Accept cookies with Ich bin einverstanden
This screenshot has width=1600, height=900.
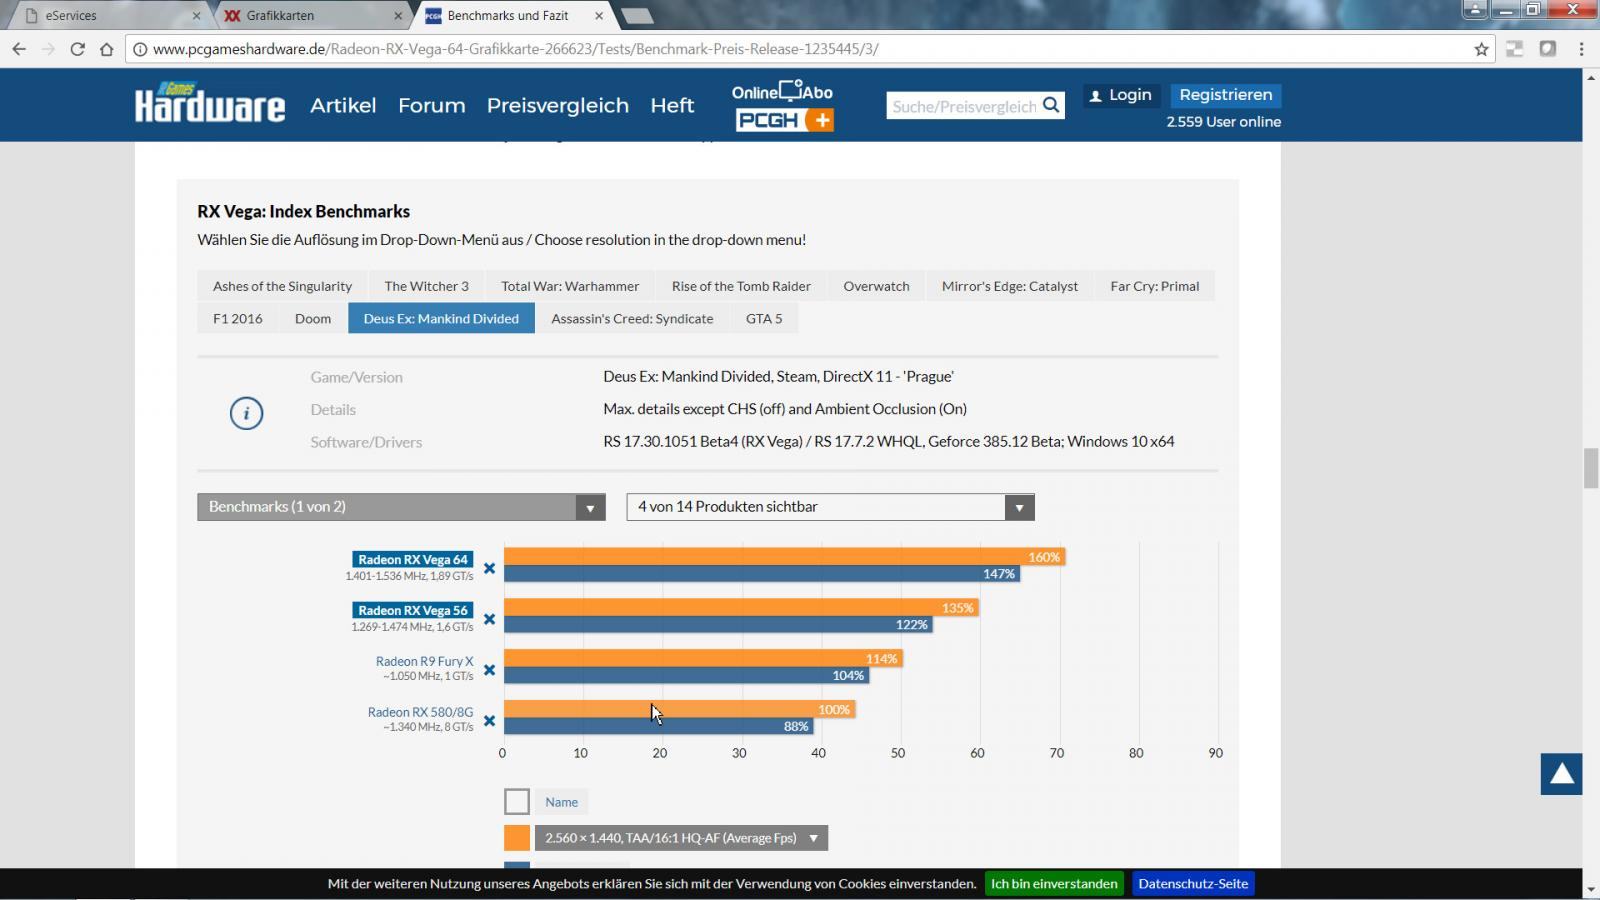1054,884
